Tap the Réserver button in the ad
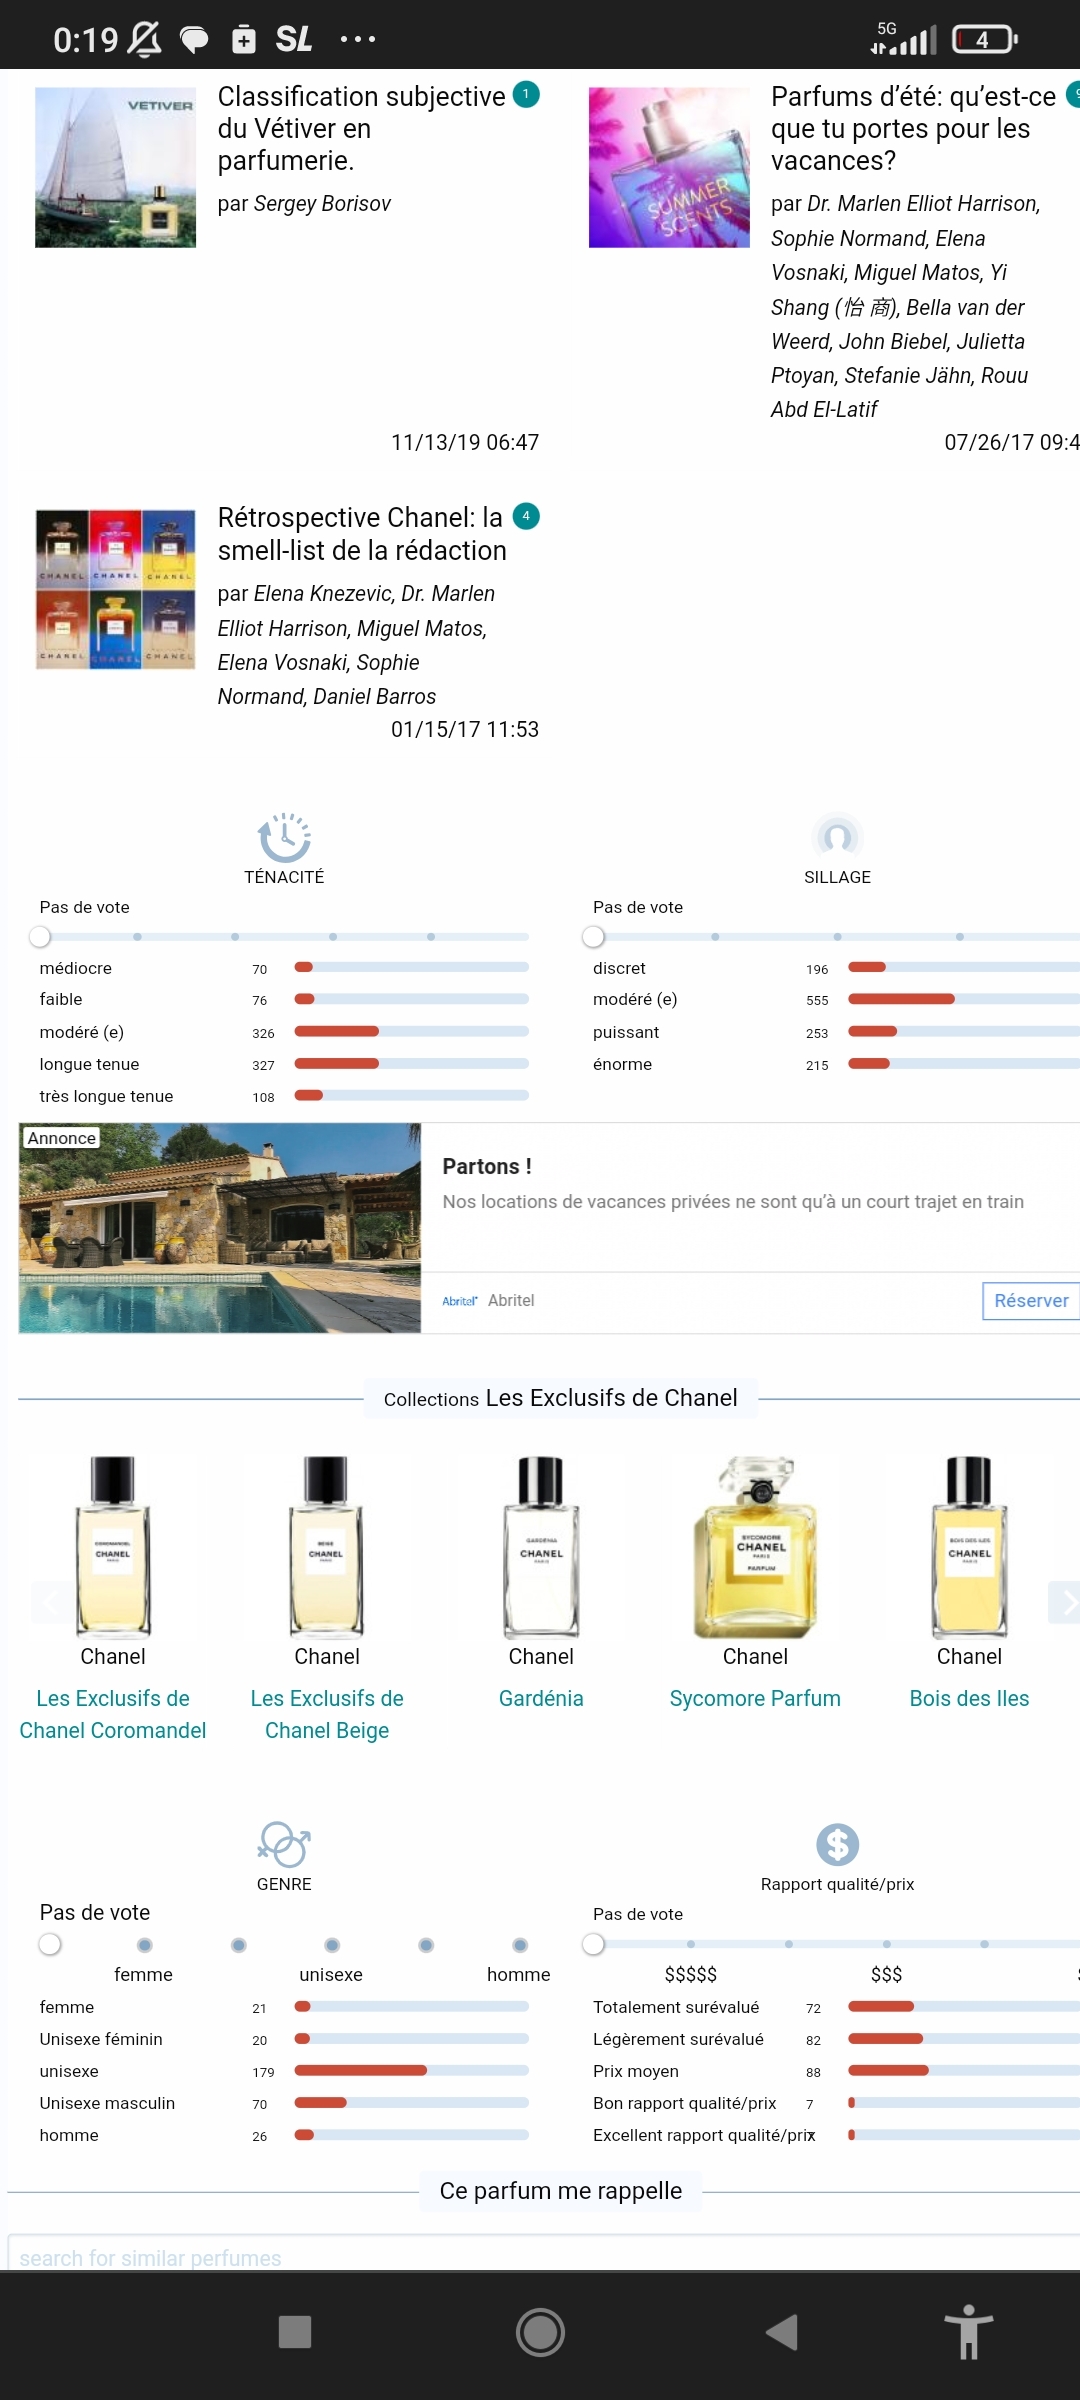The width and height of the screenshot is (1080, 2400). 1031,1300
